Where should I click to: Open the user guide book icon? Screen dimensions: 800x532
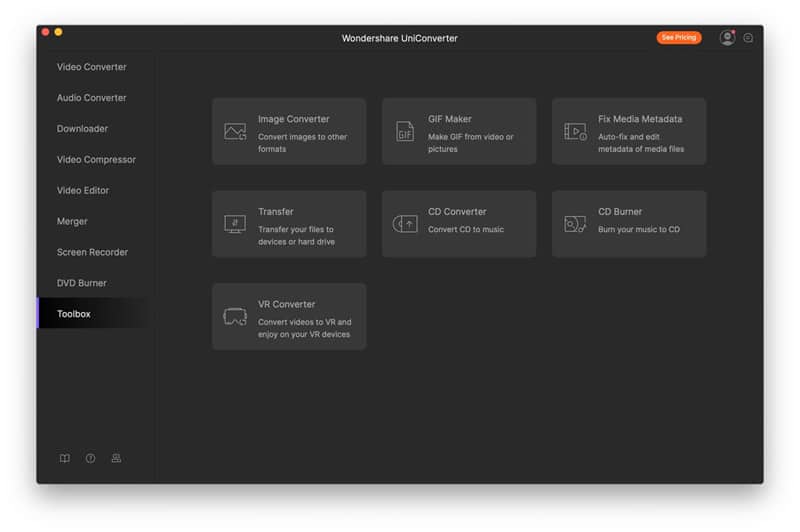tap(65, 458)
